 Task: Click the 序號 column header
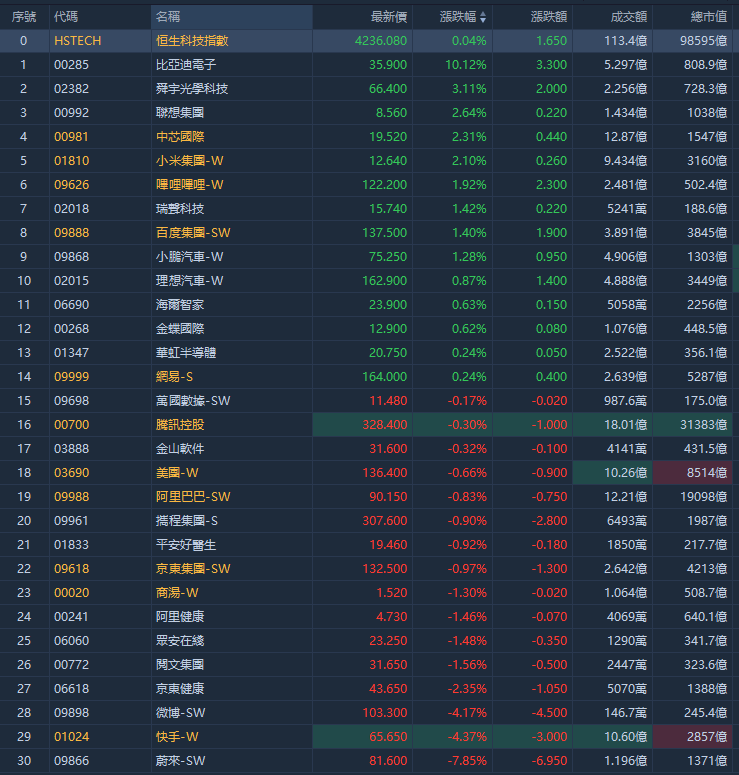pos(24,17)
